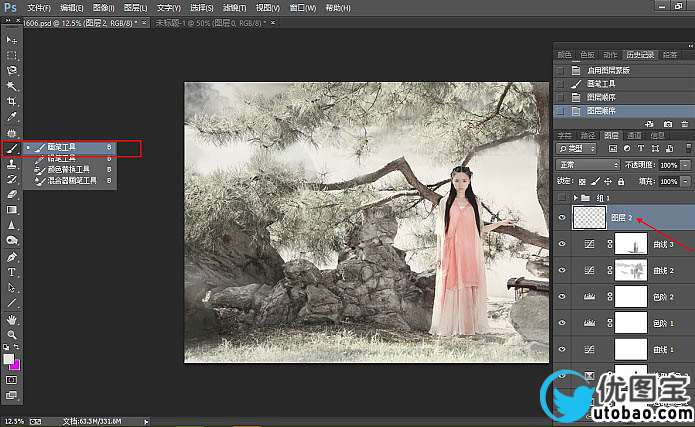This screenshot has height=427, width=695.
Task: Hide the 曲线 2 adjustment layer
Action: 562,270
